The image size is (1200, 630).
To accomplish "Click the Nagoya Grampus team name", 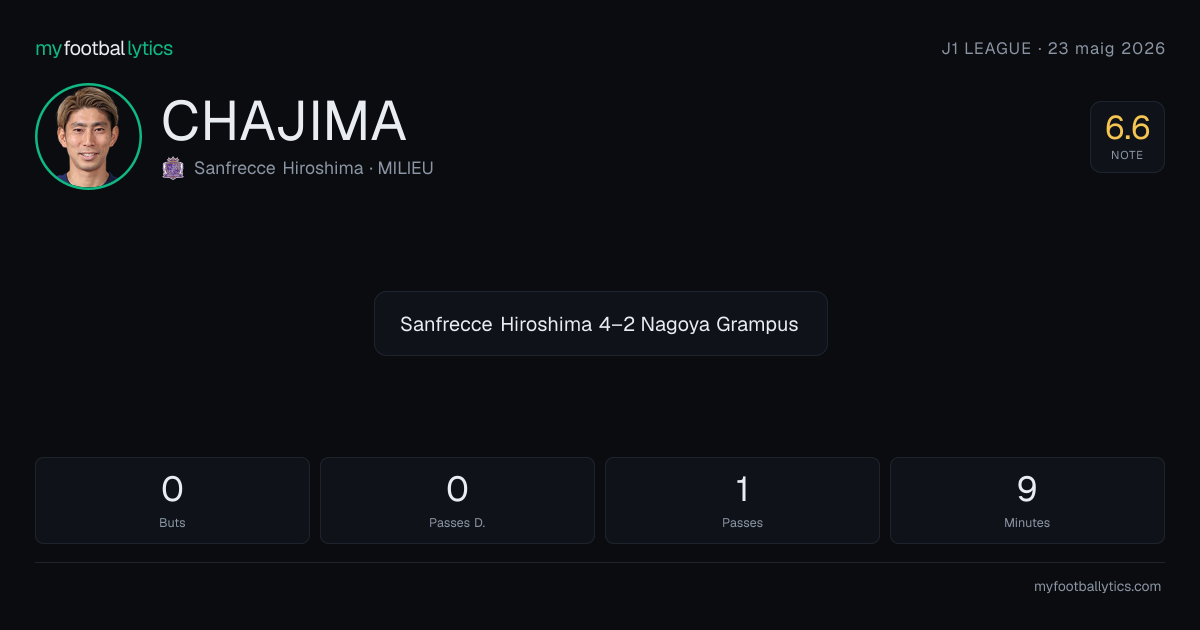I will (x=719, y=324).
